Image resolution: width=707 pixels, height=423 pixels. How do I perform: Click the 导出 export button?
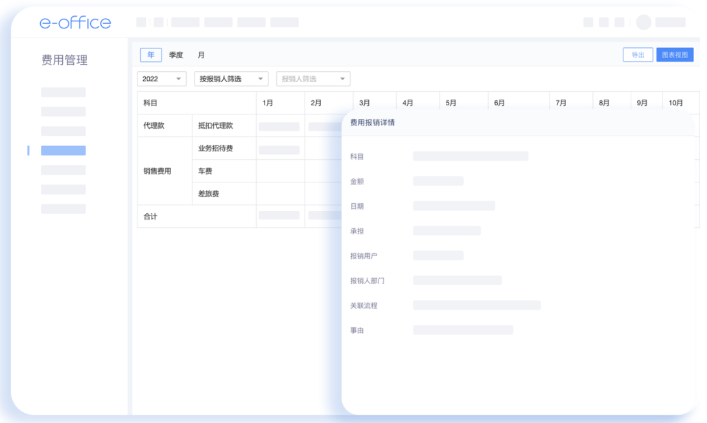(x=638, y=55)
